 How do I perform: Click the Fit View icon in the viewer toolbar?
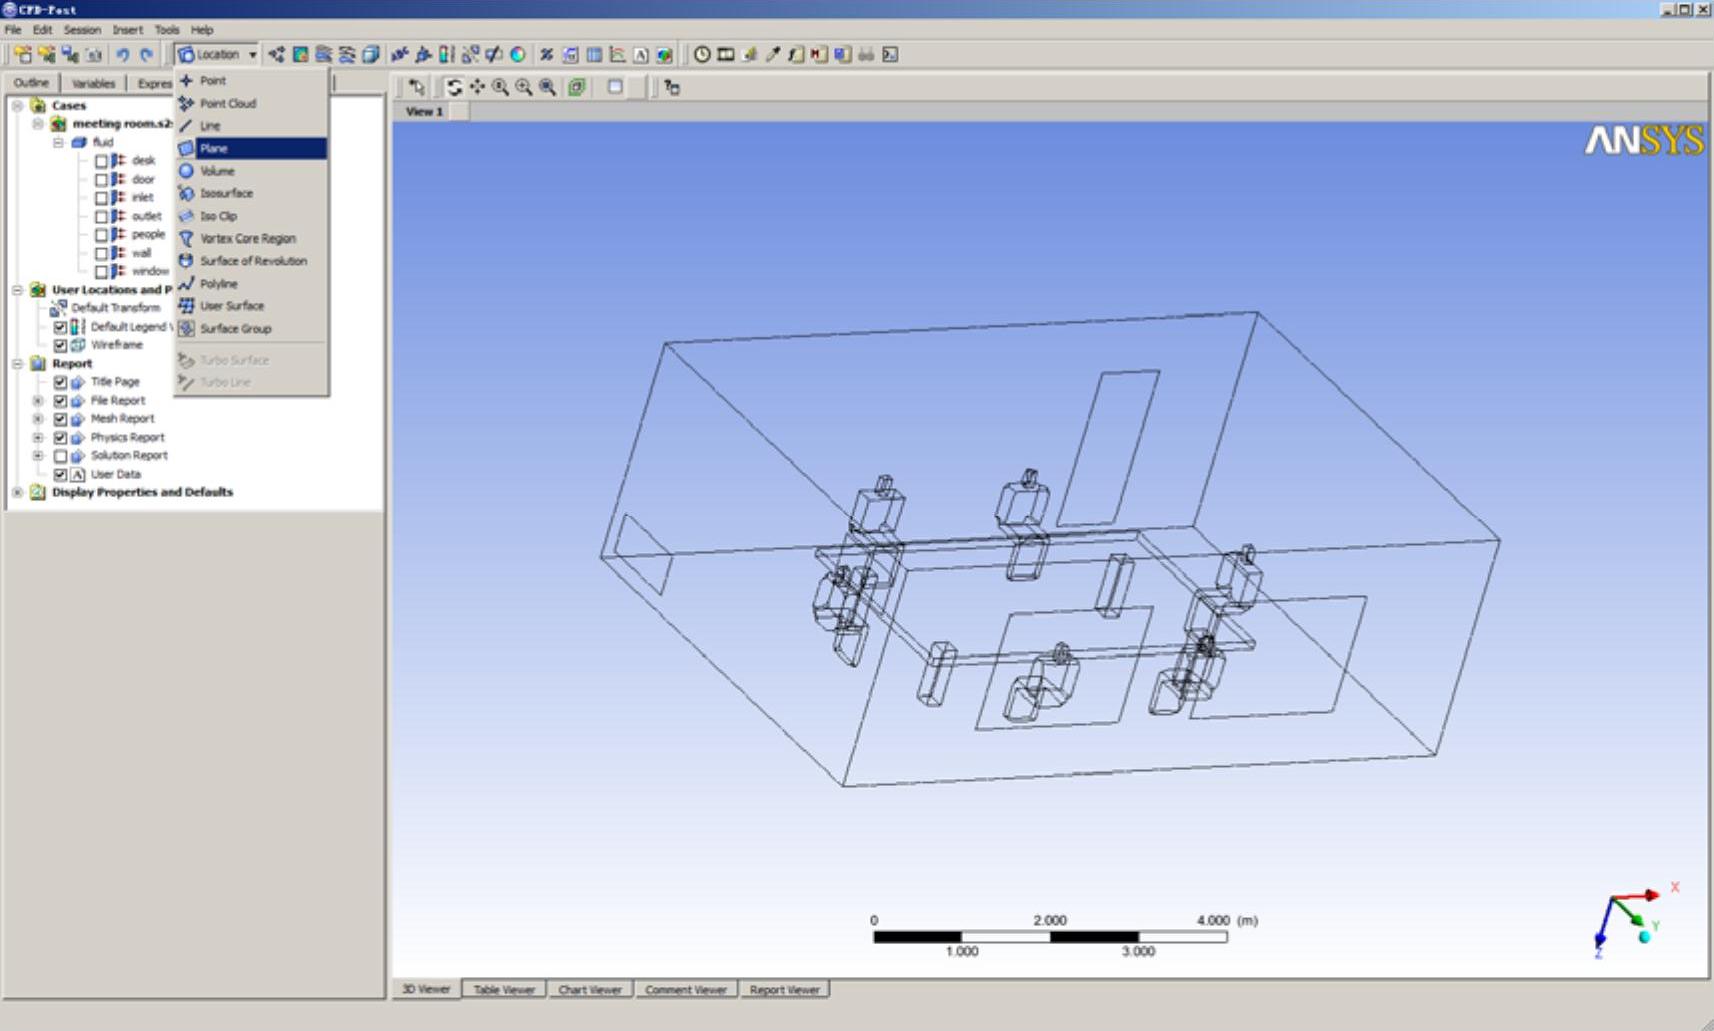coord(577,88)
